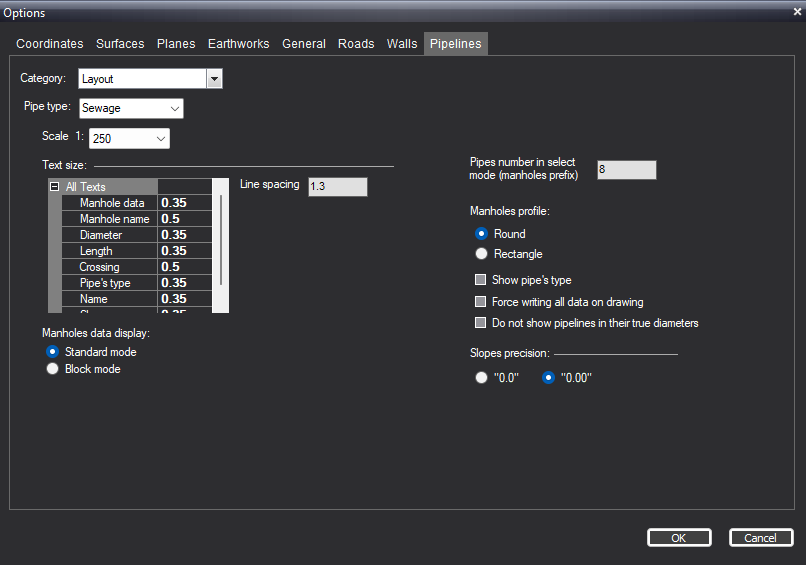Click the Pipes number in select mode field
Screen dimensions: 806x565
(x=627, y=170)
